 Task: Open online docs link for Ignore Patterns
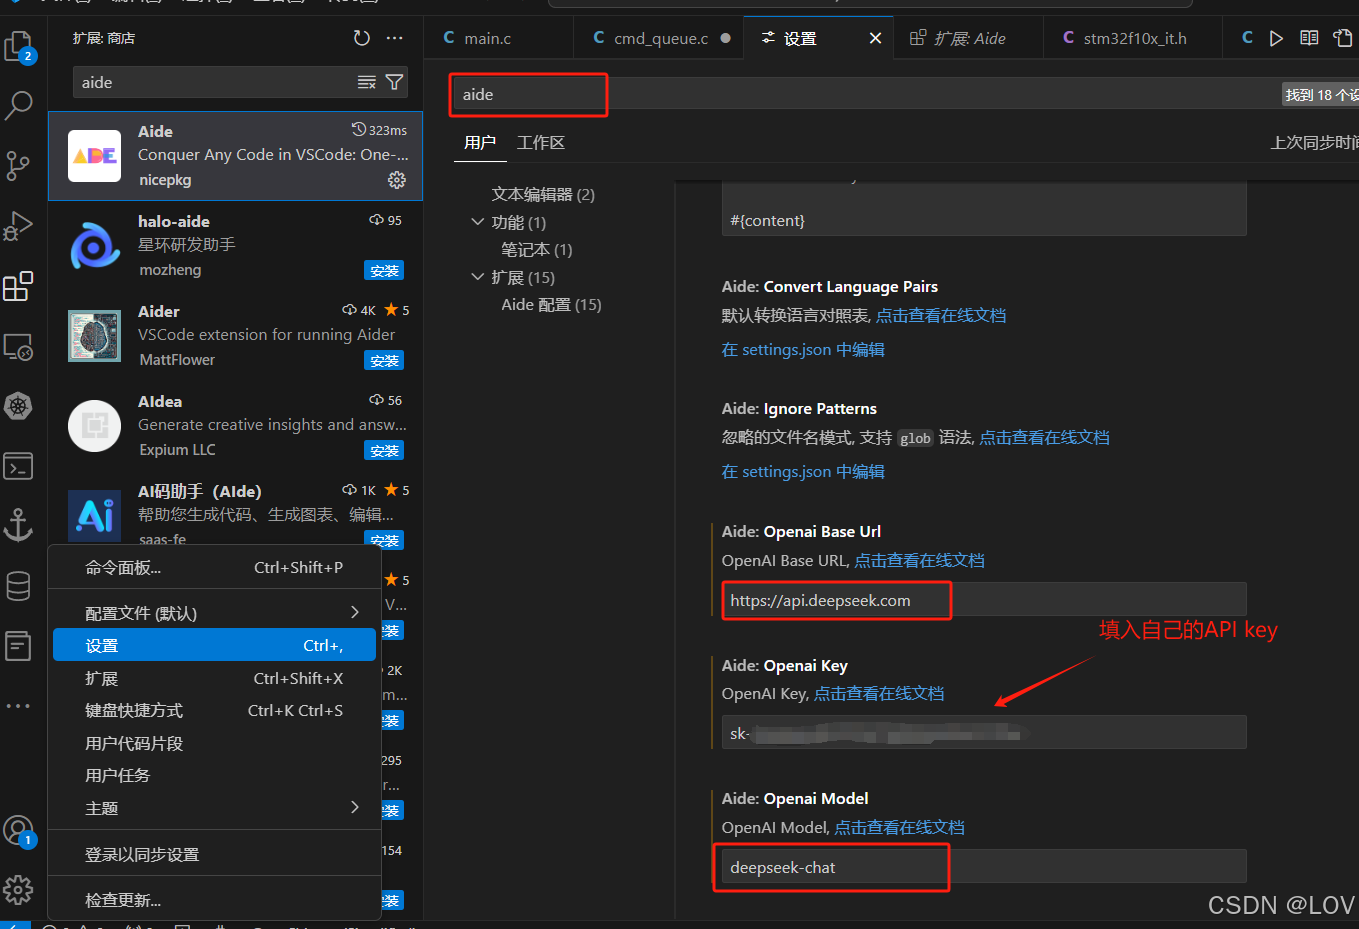1044,437
